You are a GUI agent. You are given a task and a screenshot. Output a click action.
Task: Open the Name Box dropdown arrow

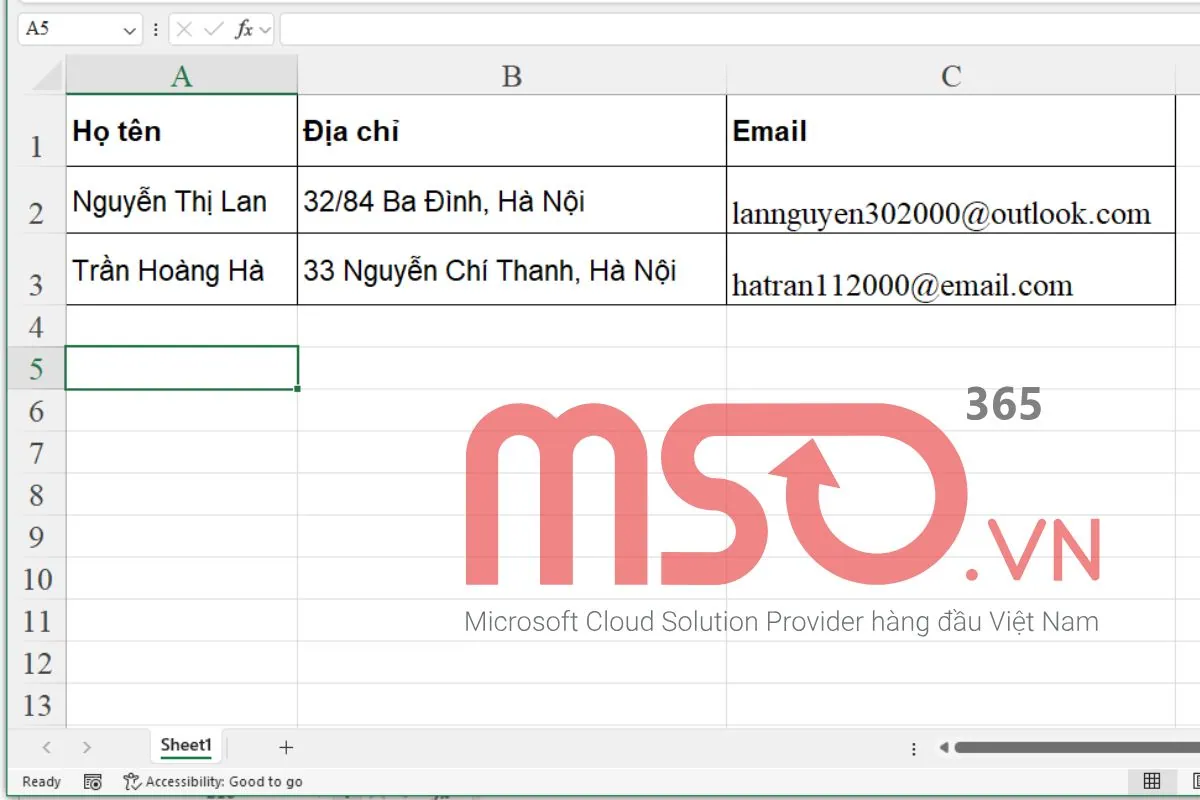(128, 29)
